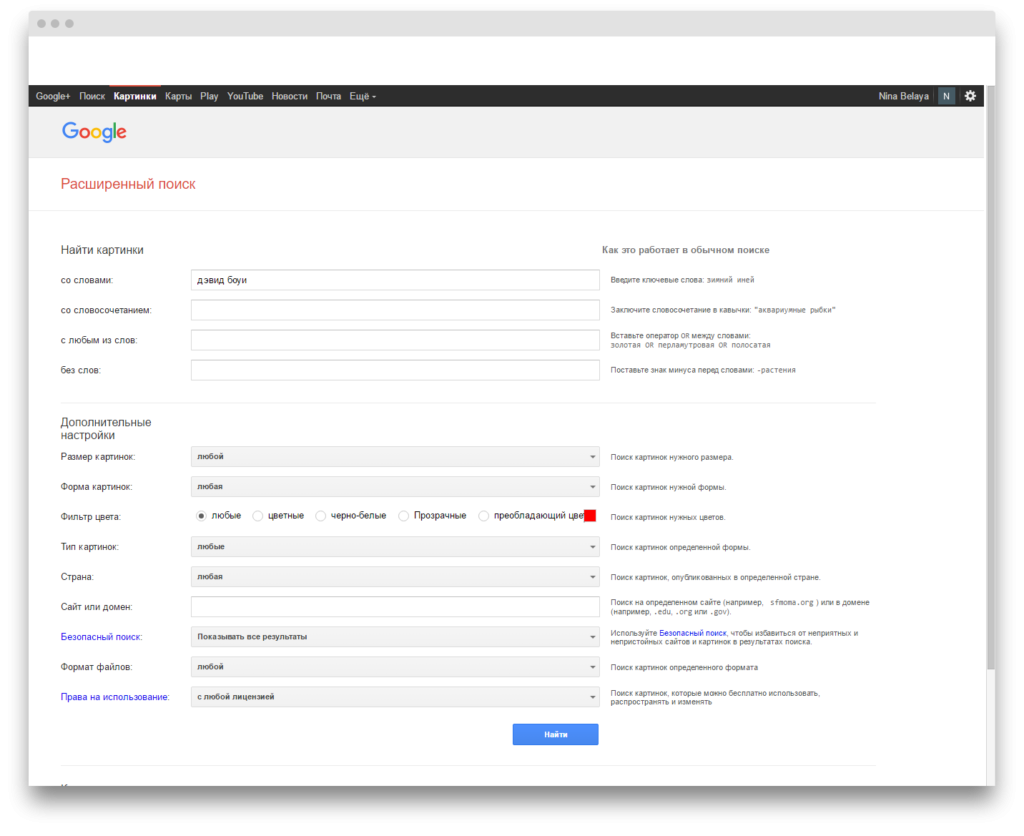
Task: Select the 'Картинки' tab
Action: point(135,96)
